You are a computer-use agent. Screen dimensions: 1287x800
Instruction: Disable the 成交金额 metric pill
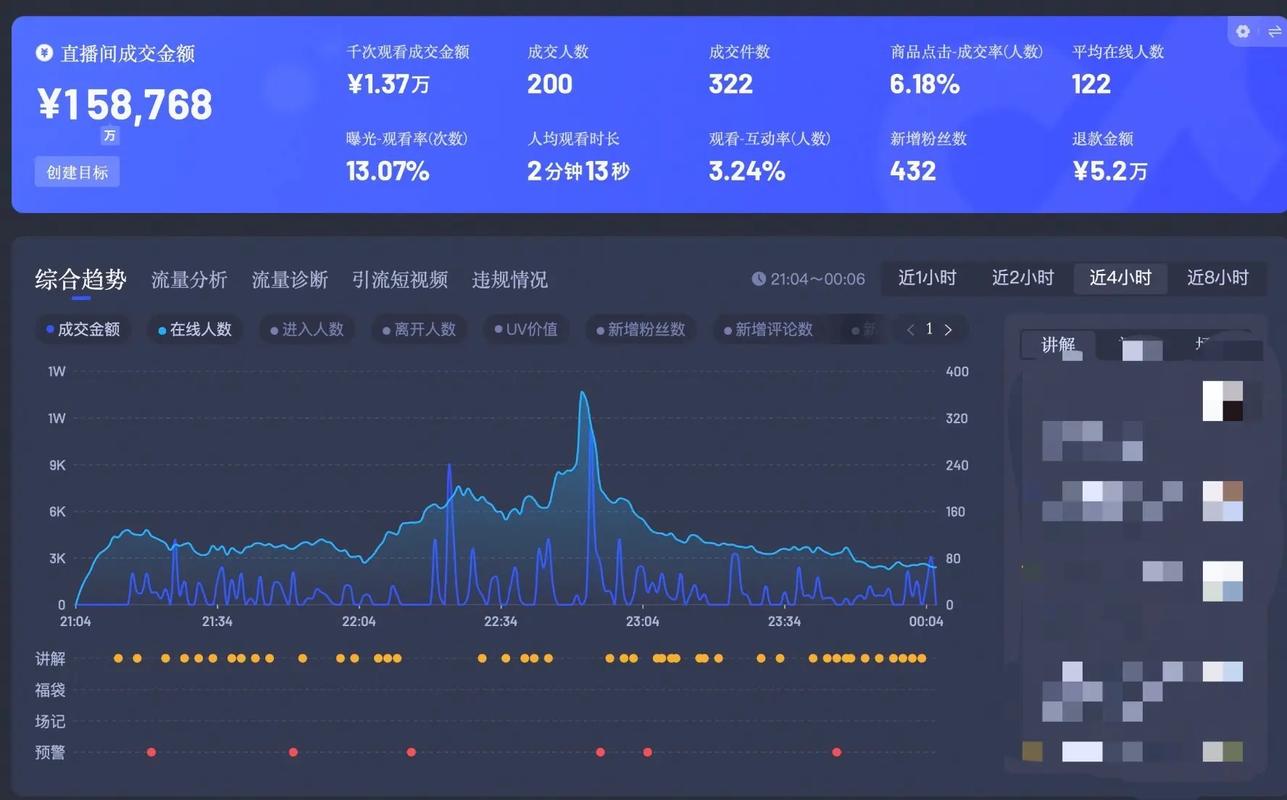(83, 329)
